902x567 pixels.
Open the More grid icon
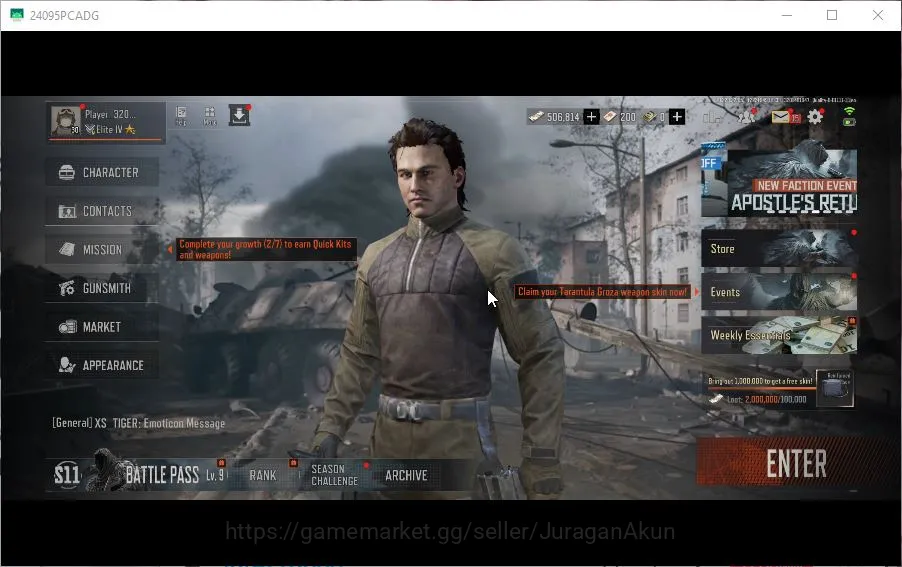(x=210, y=116)
